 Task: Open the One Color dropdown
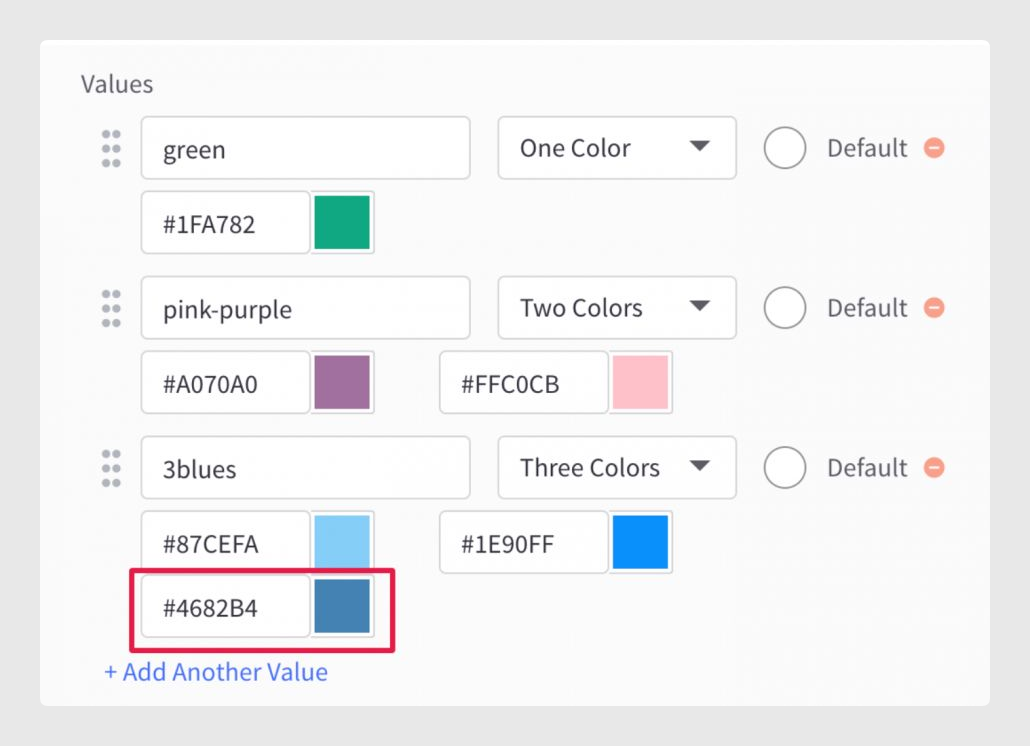617,148
